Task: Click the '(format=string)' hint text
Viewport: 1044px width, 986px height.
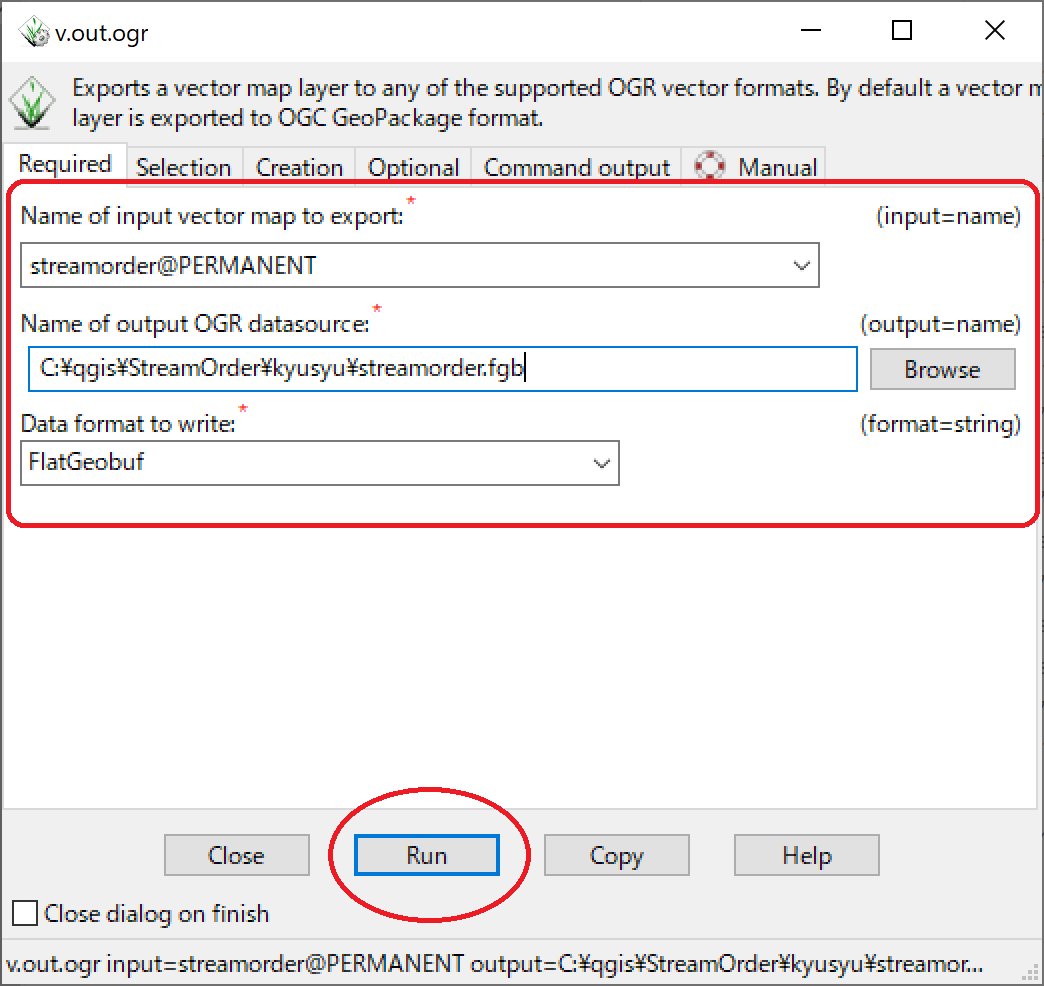Action: pos(940,424)
